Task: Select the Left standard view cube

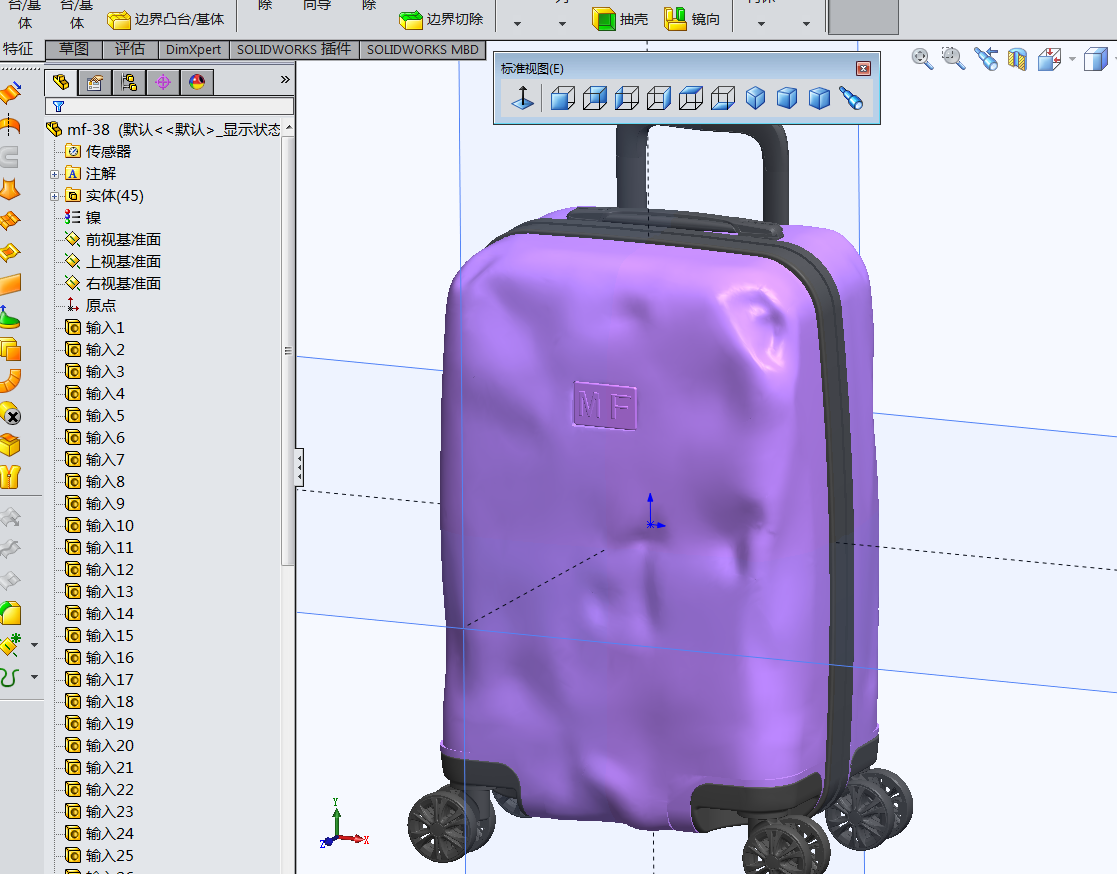Action: coord(627,98)
